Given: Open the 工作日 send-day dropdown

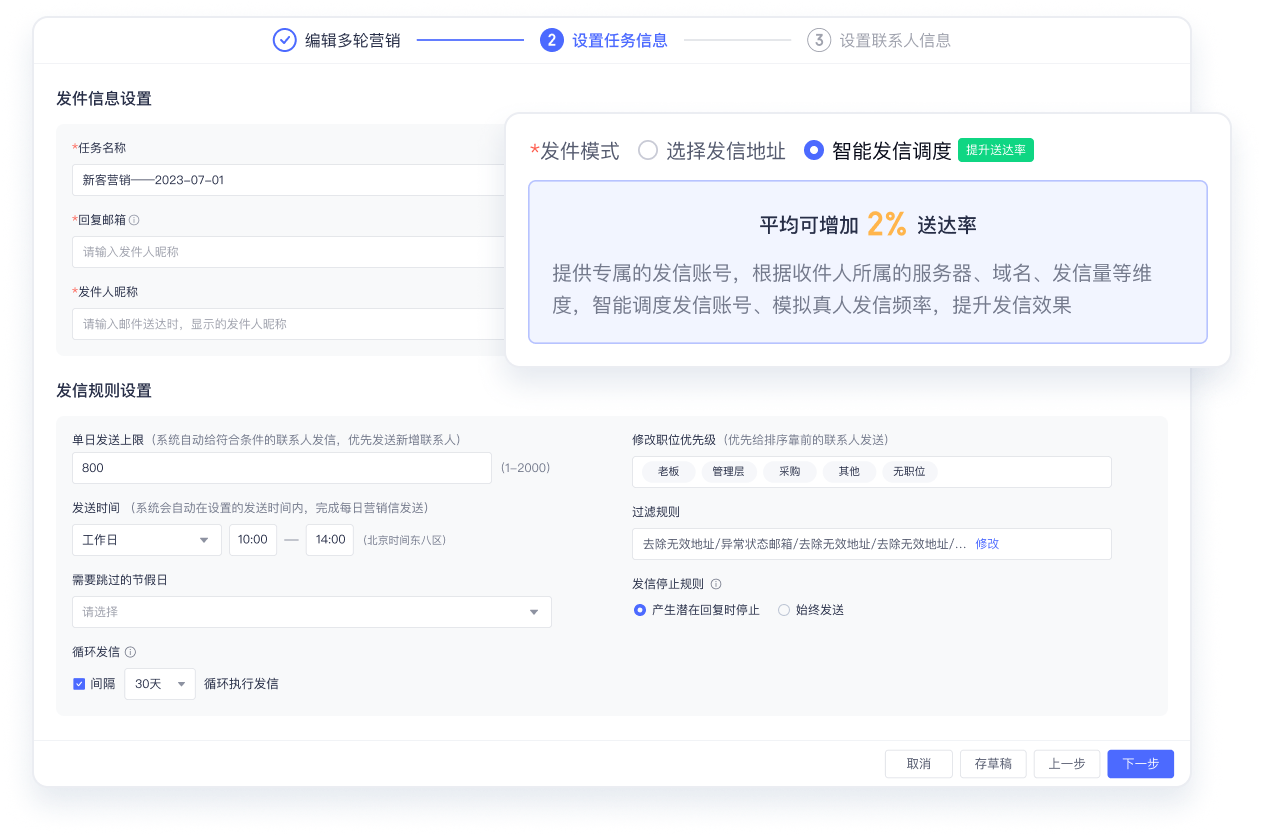Looking at the screenshot, I should (147, 540).
